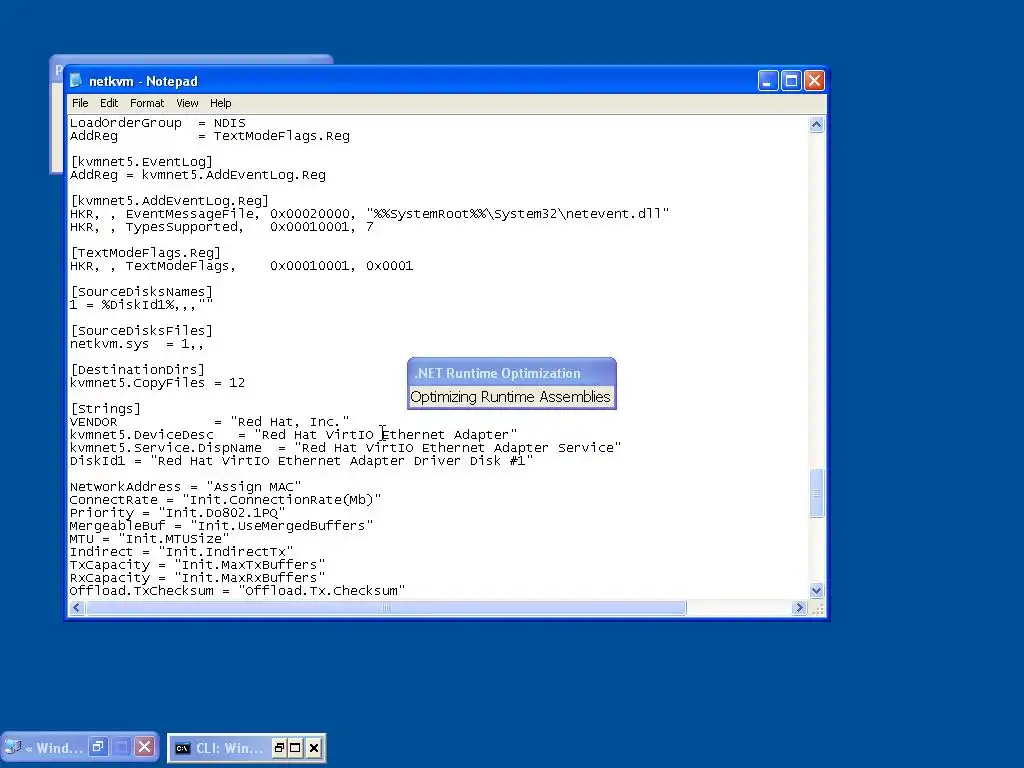The image size is (1024, 768).
Task: Click the horizontal scrollbar thumb
Action: tap(385, 607)
